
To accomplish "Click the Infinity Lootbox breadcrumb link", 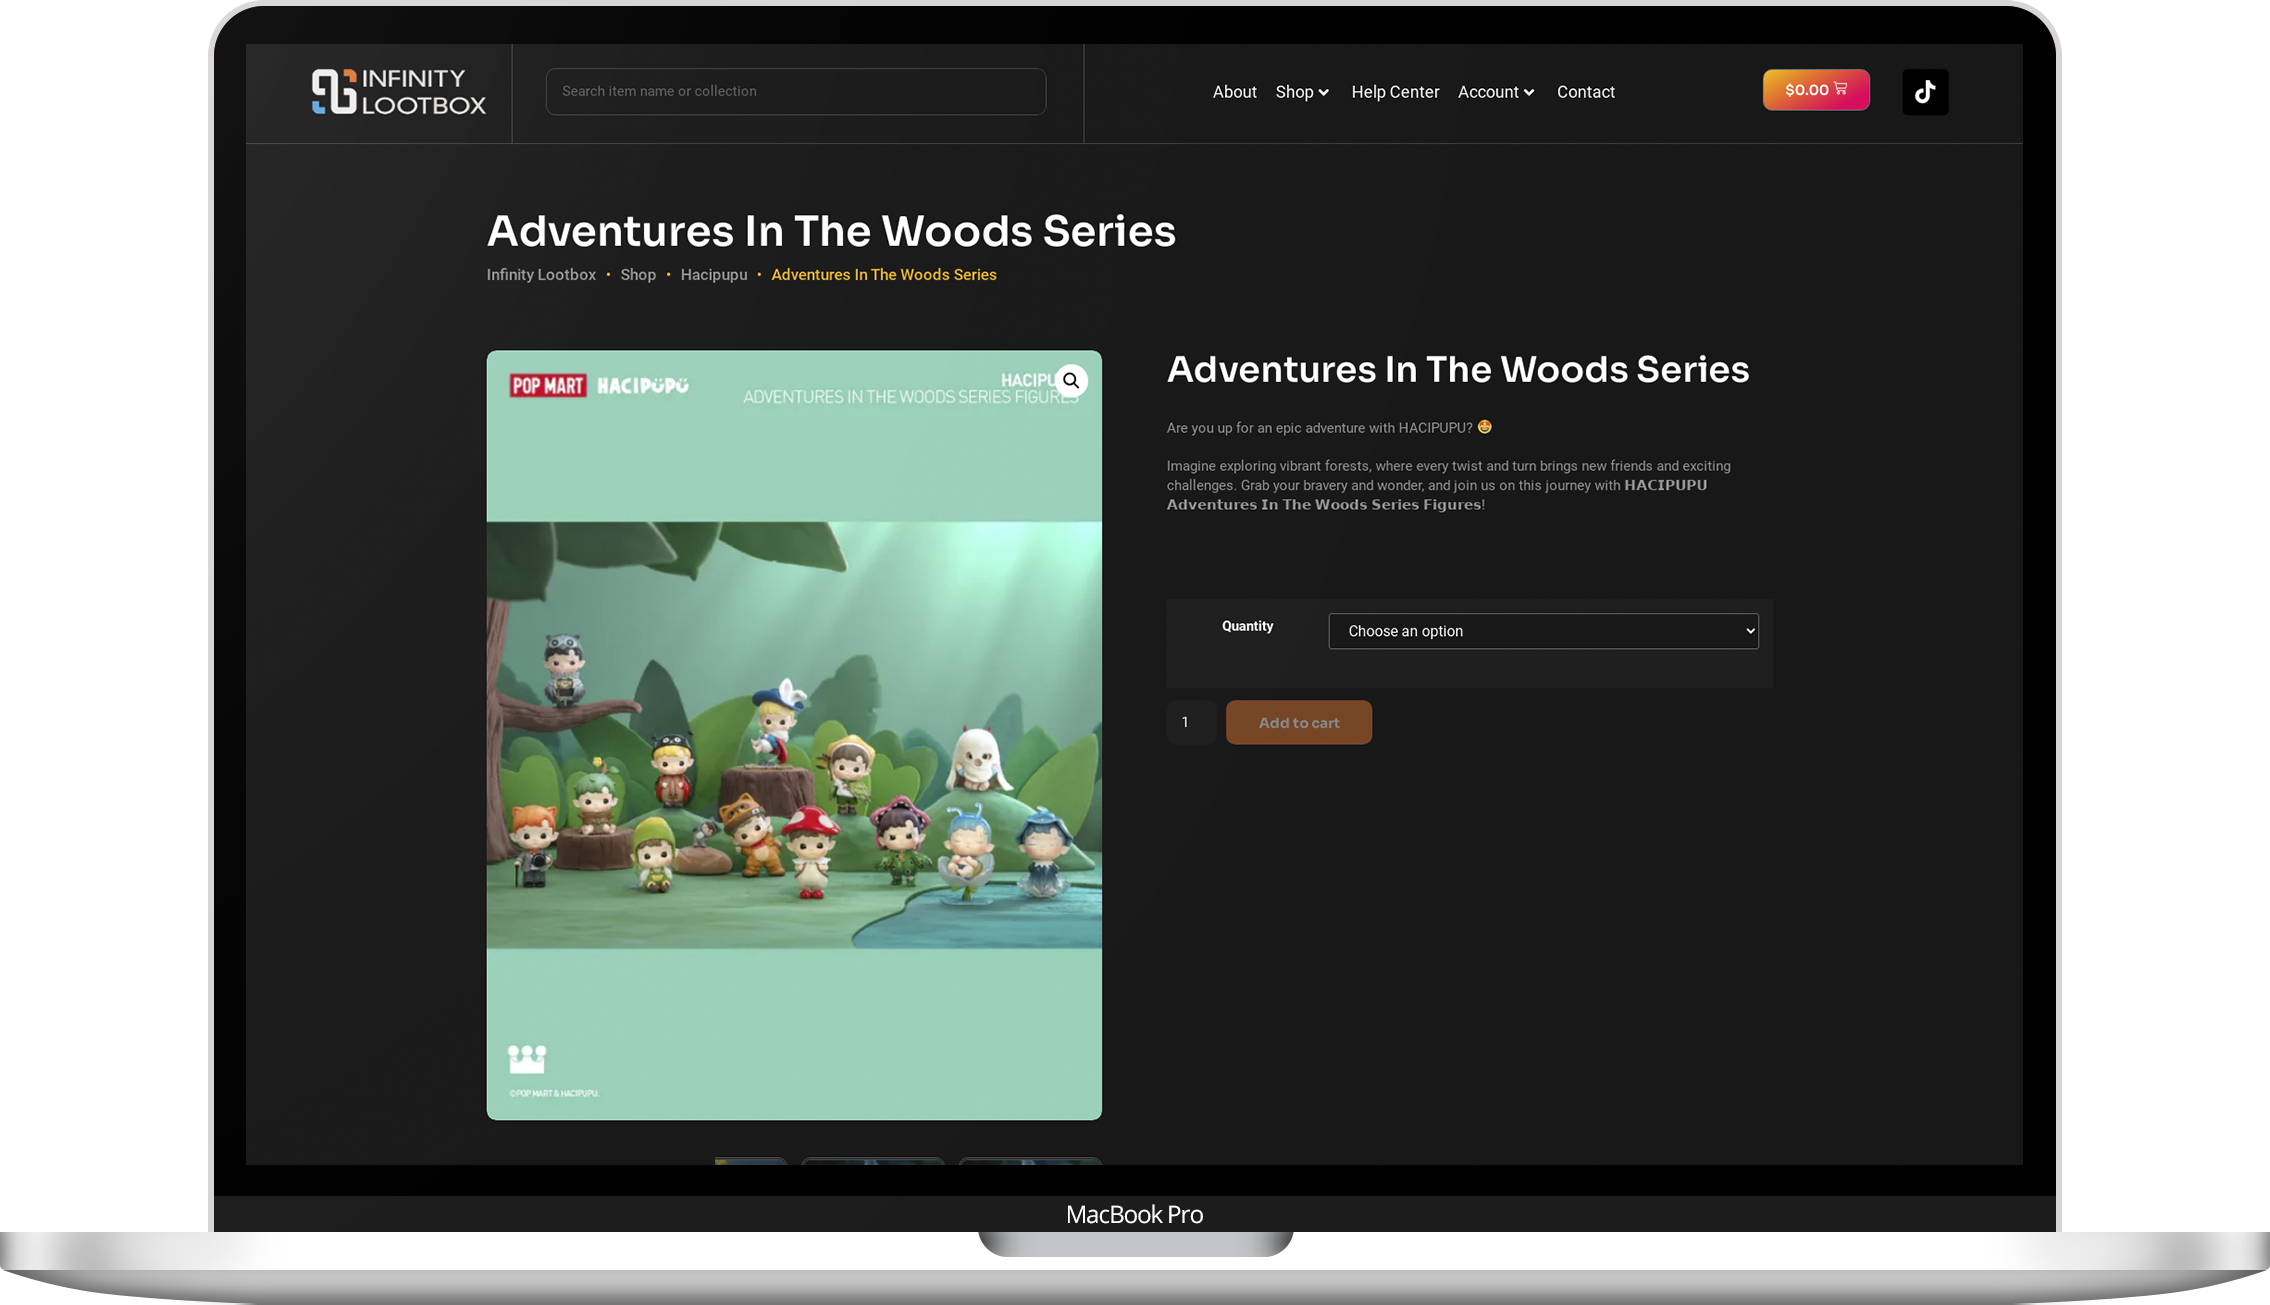I will pyautogui.click(x=541, y=275).
